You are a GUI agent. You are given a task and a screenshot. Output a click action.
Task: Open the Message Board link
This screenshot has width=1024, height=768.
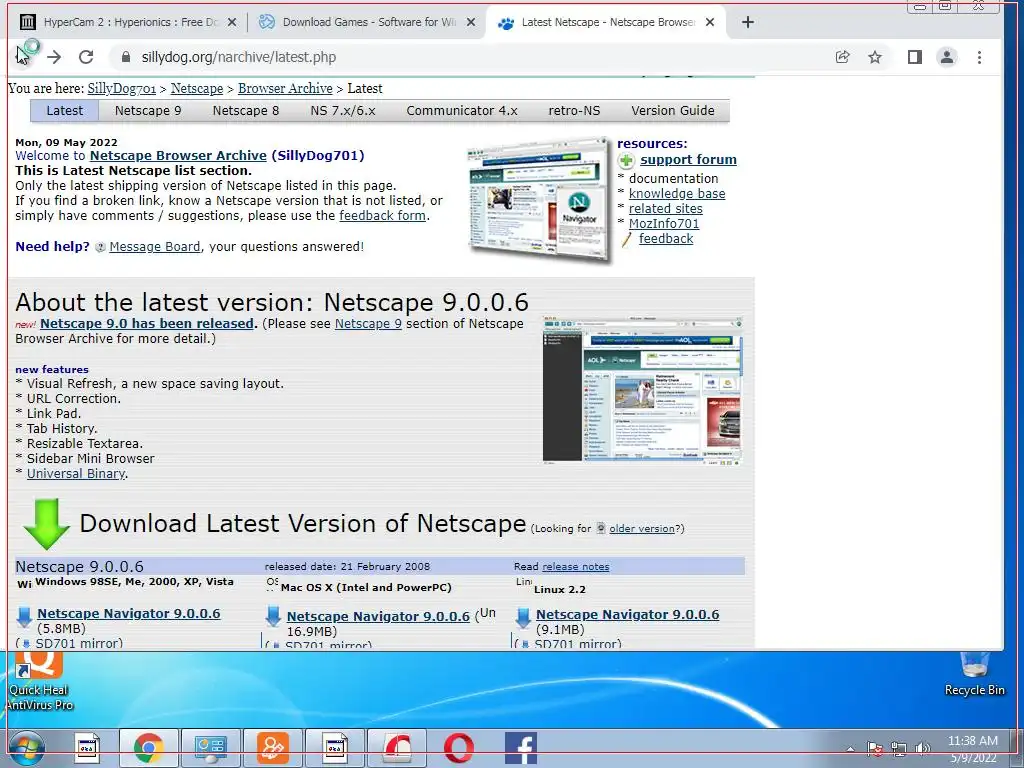pos(155,246)
